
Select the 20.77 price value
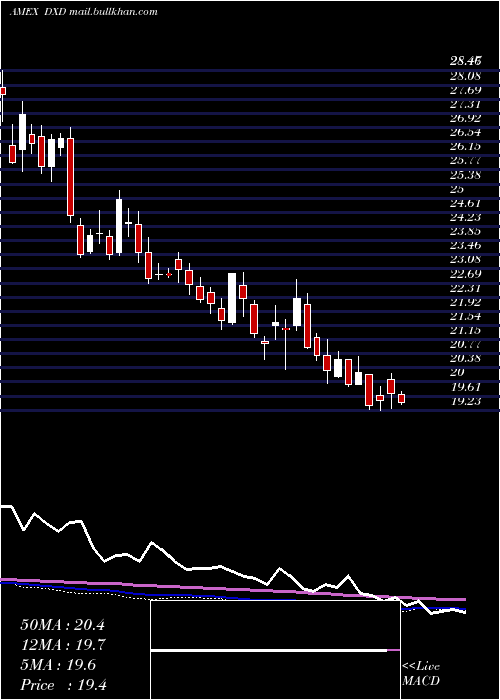coord(465,344)
